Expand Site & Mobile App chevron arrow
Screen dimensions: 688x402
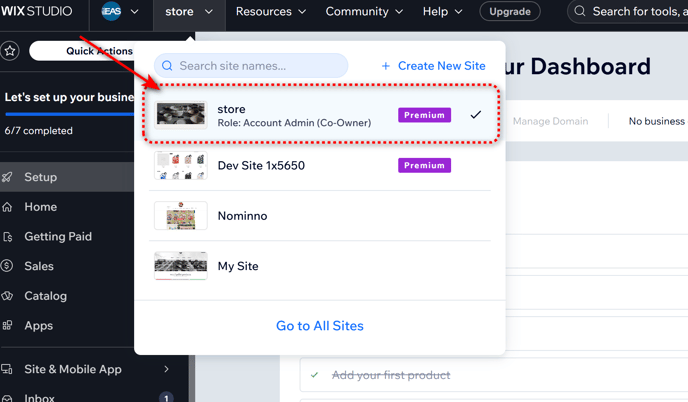[166, 369]
